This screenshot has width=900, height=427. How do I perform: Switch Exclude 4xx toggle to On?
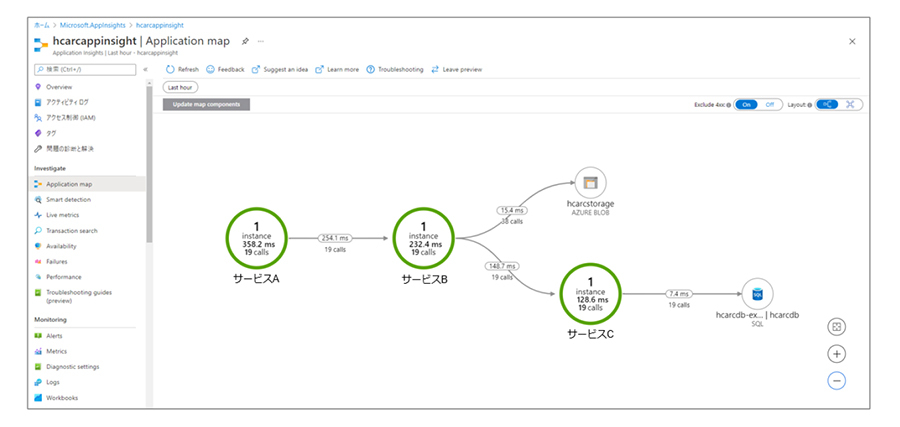coord(746,104)
